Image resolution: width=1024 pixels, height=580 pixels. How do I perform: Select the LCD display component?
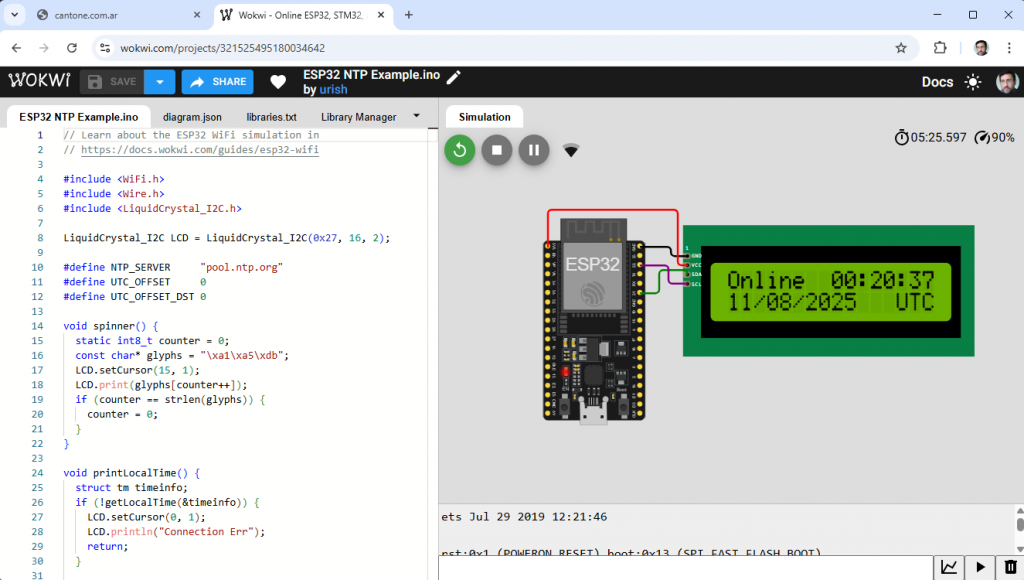[829, 291]
